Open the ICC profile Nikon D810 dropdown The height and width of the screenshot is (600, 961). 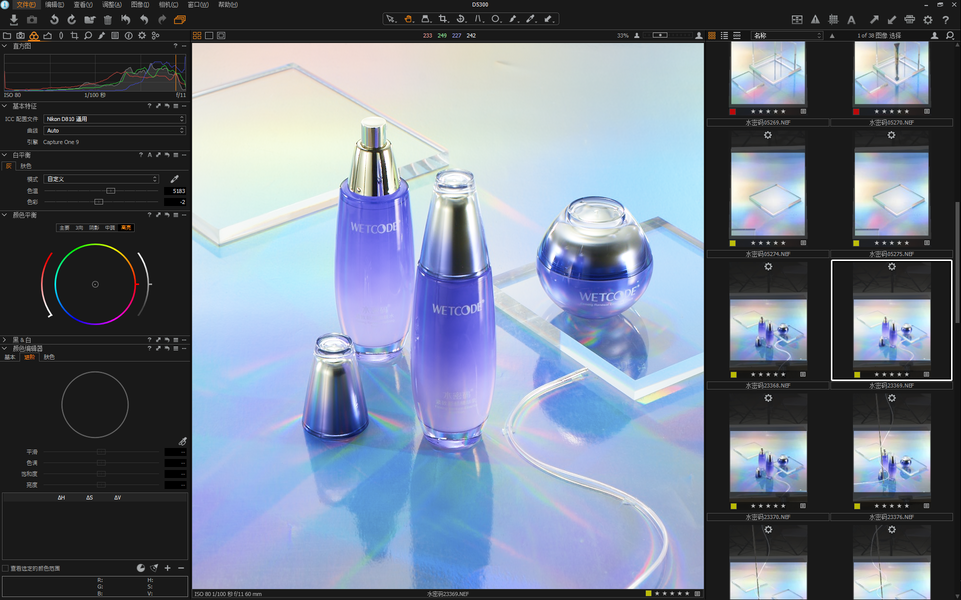pyautogui.click(x=114, y=119)
